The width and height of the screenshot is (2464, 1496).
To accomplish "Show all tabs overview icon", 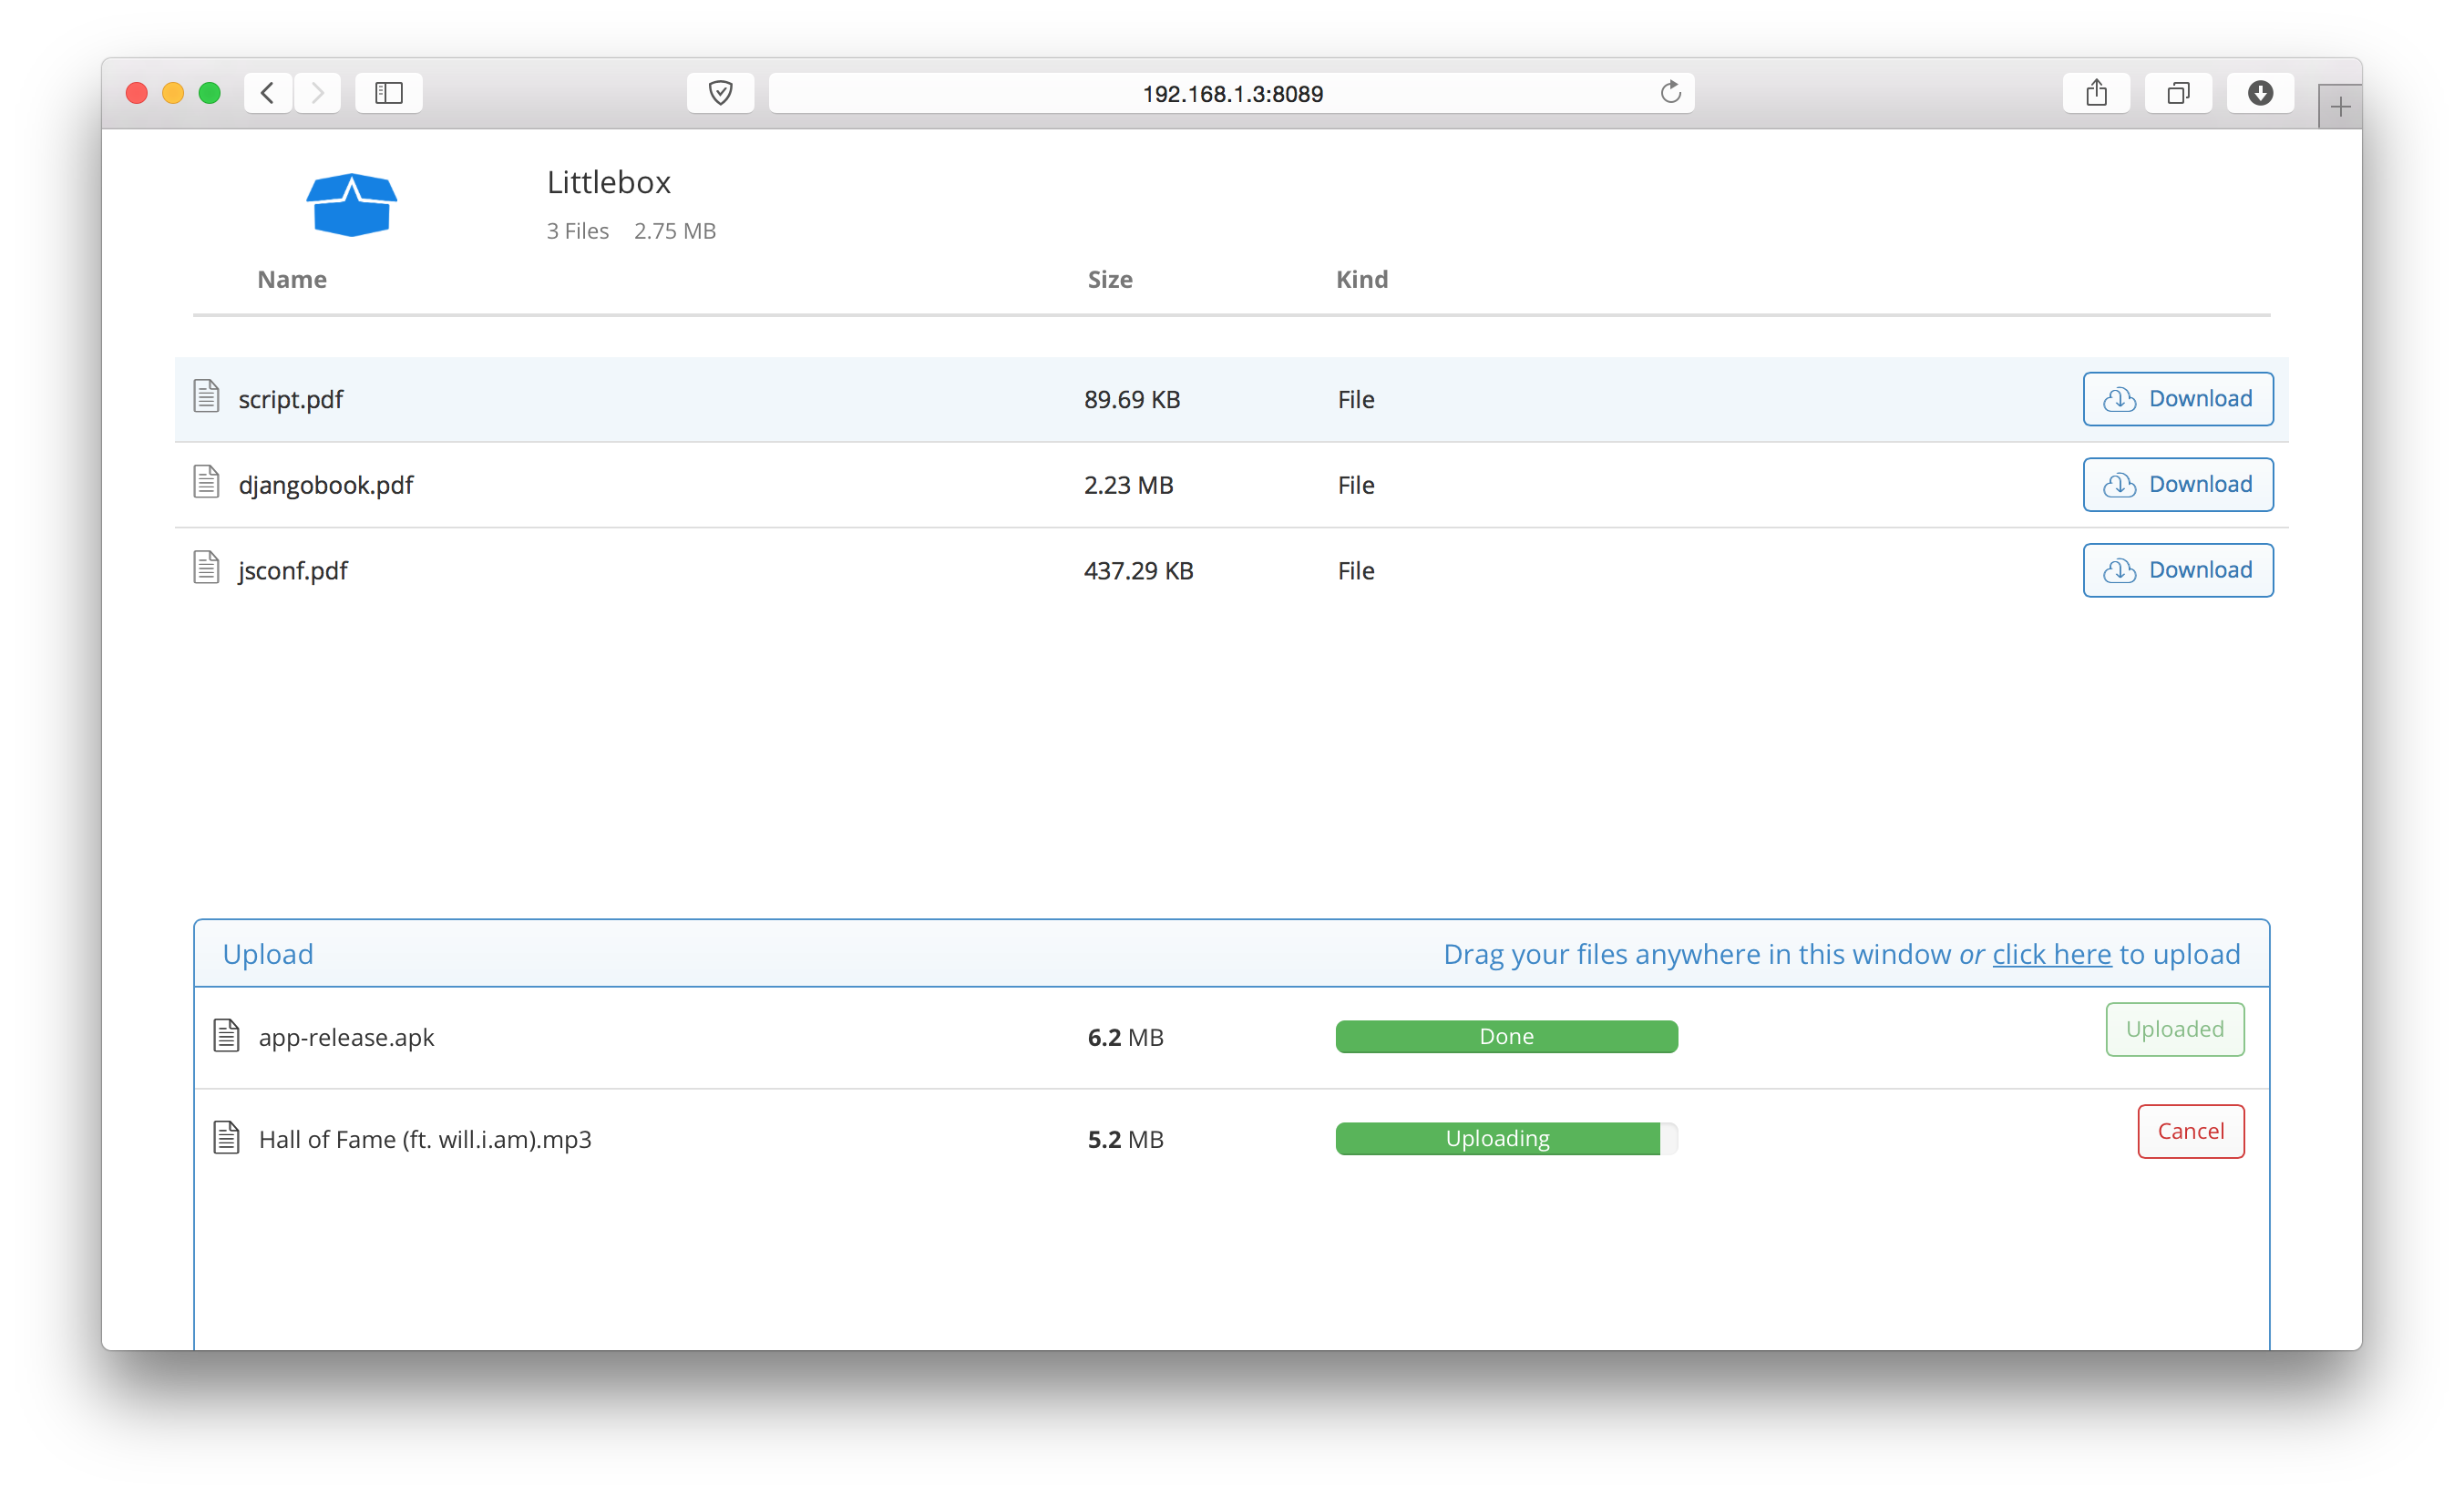I will [2178, 93].
